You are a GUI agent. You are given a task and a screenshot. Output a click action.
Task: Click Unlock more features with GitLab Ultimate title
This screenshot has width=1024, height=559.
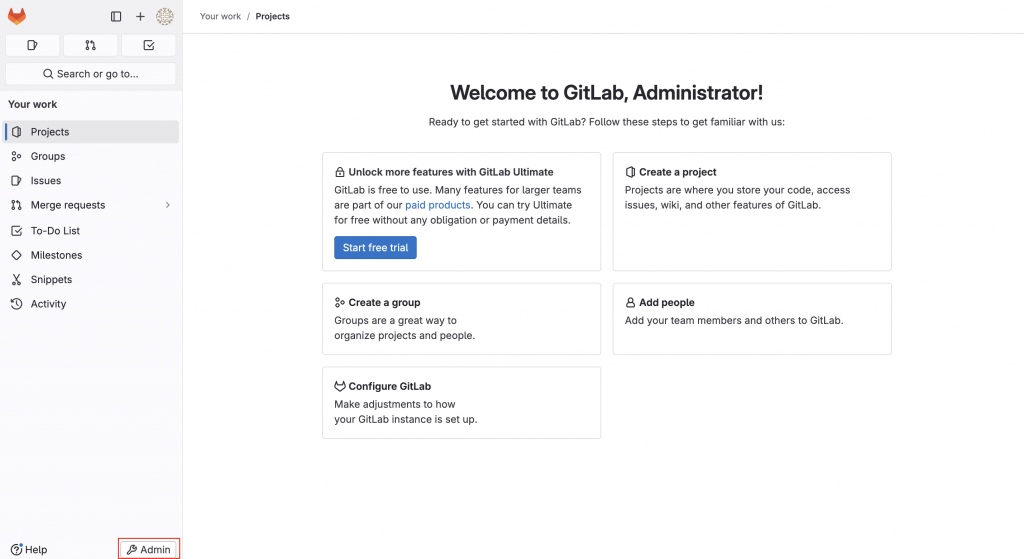[451, 172]
